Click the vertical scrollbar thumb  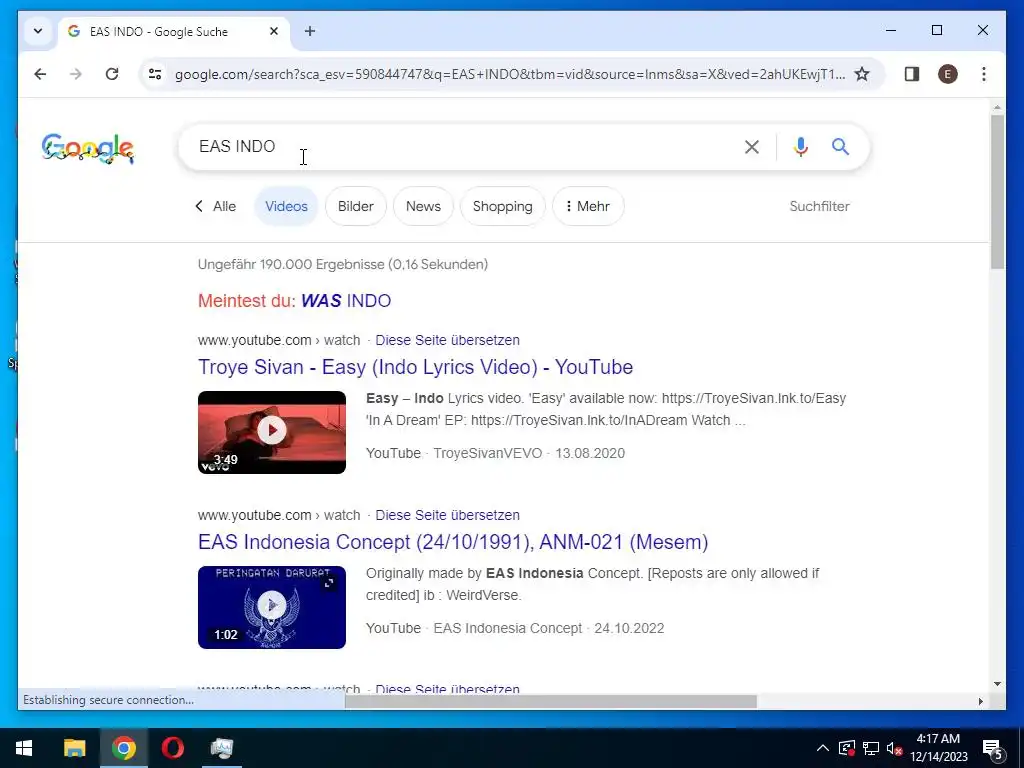coord(997,191)
